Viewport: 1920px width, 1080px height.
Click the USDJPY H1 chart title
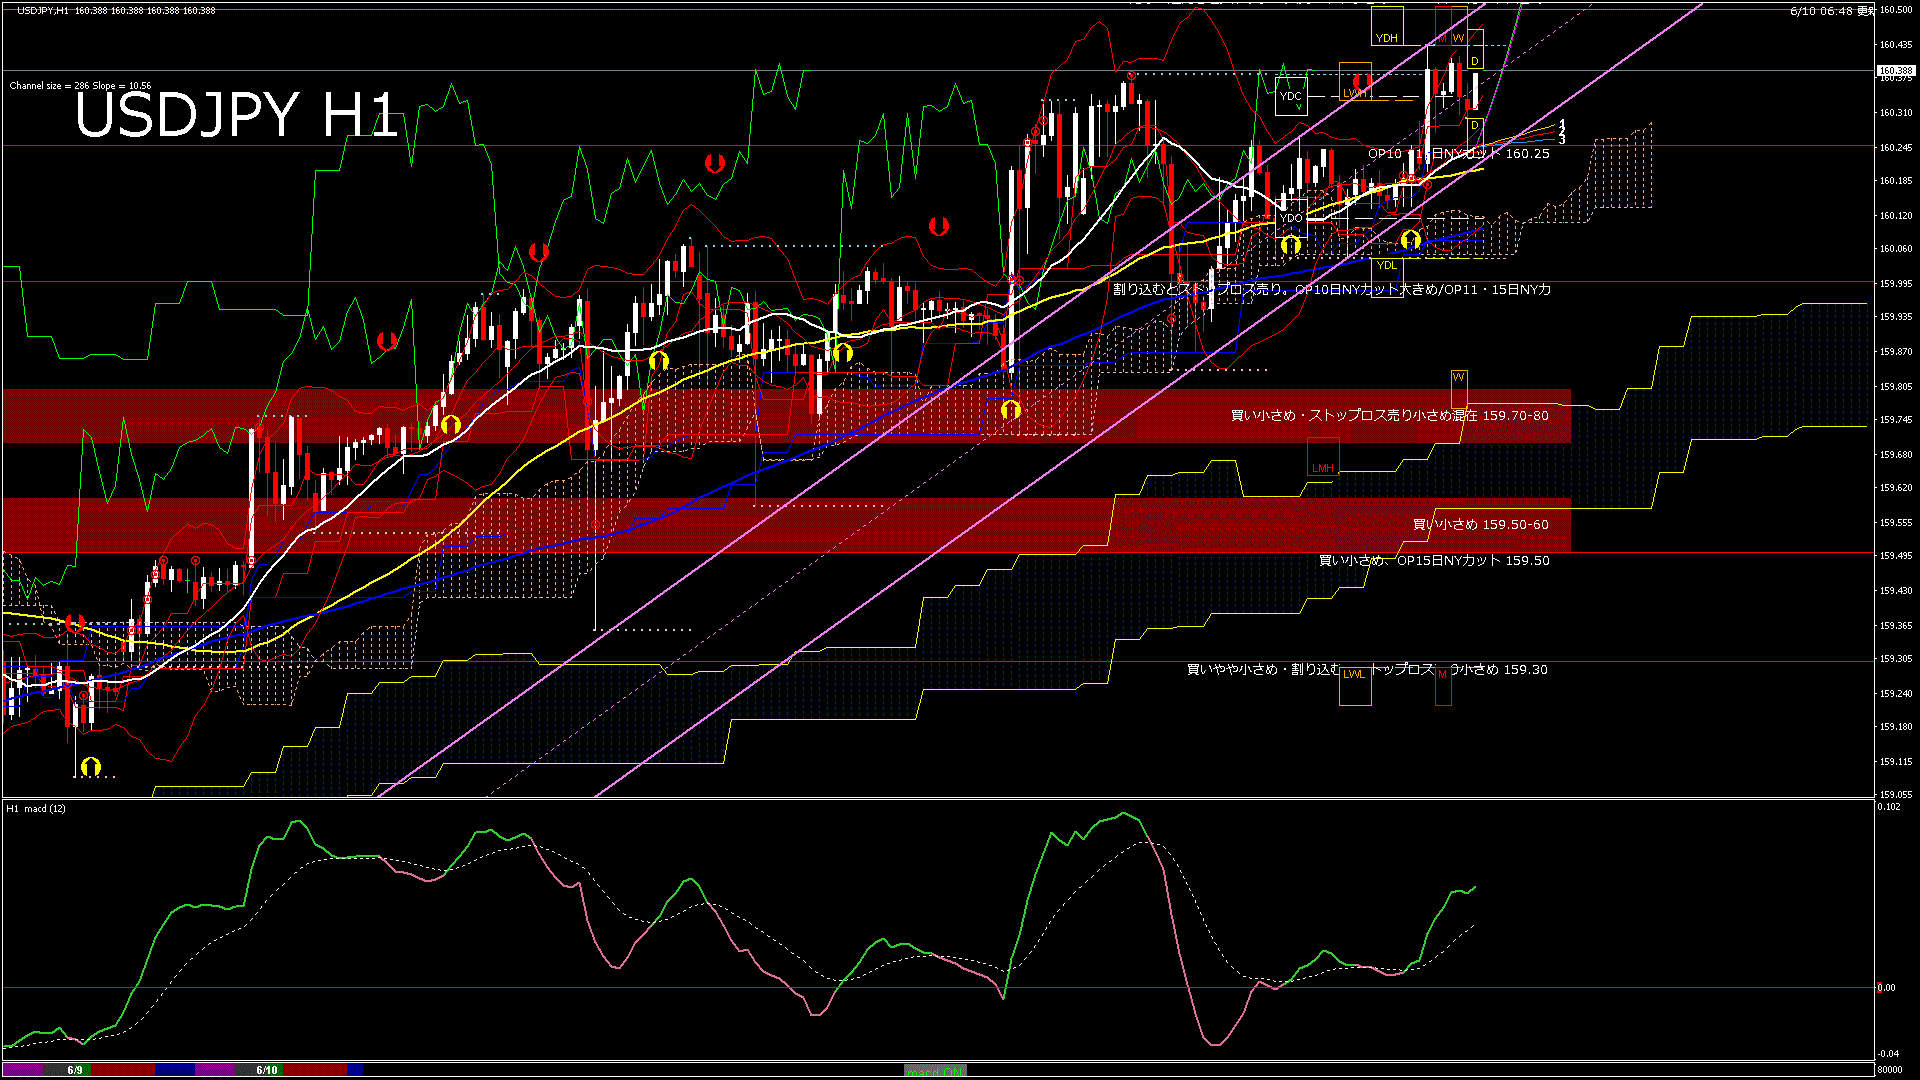236,114
